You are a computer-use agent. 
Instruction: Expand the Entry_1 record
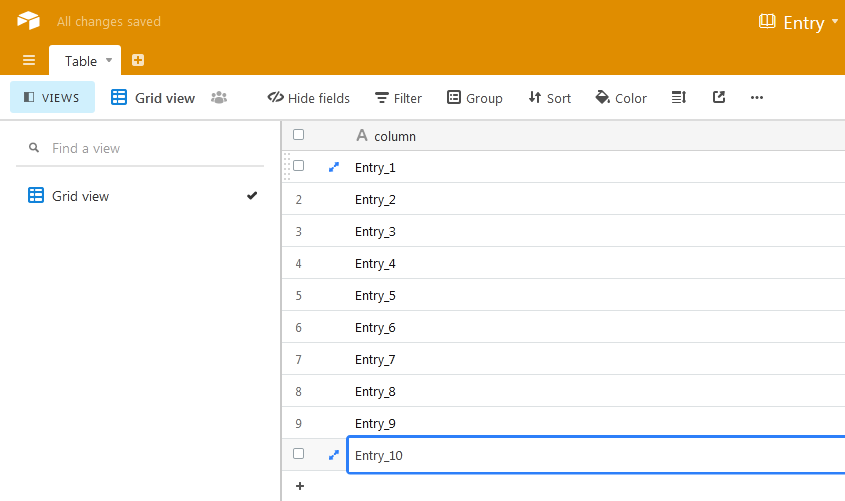click(x=334, y=167)
